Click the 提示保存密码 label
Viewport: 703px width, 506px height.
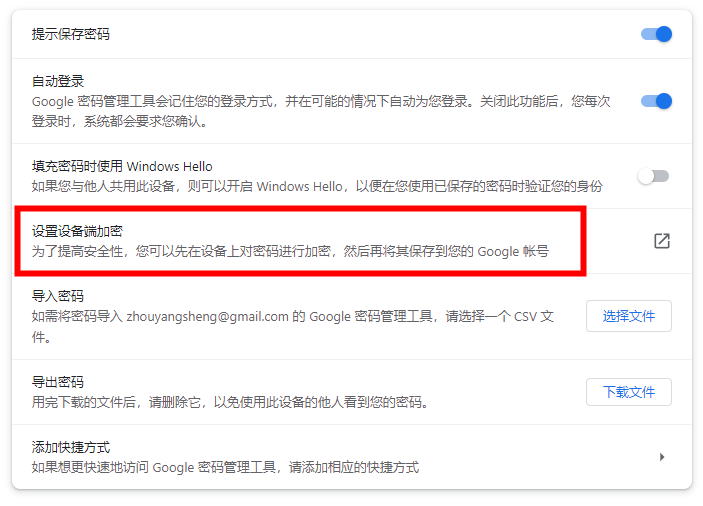tap(71, 34)
